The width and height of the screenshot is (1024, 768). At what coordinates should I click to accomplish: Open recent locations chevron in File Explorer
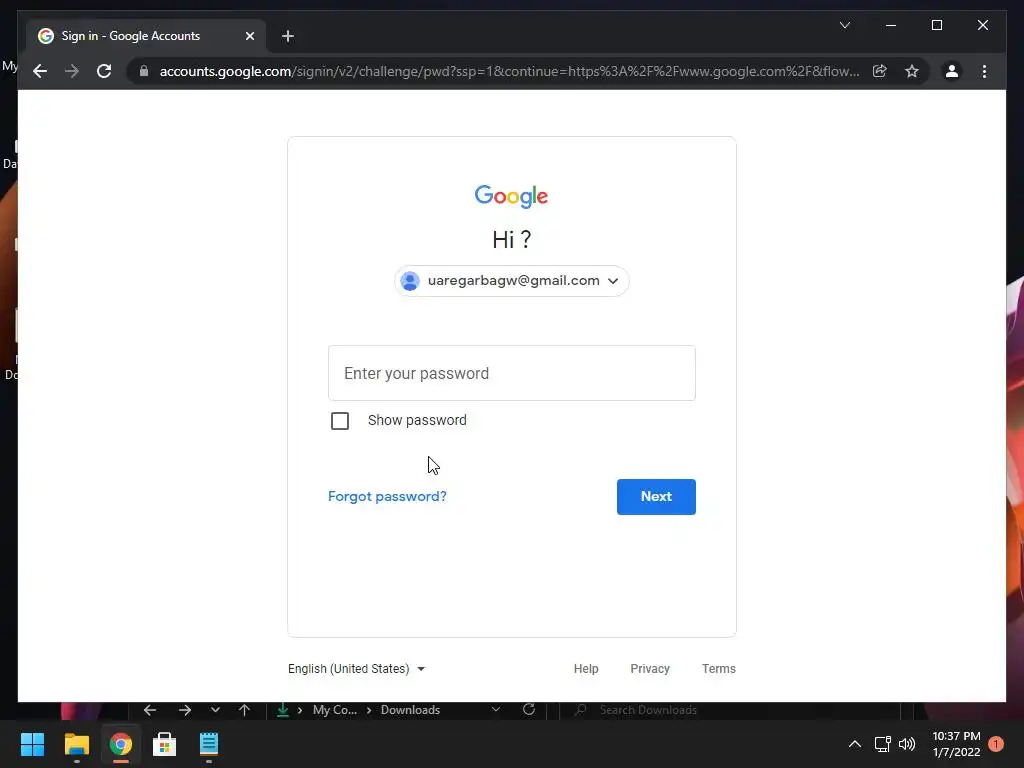click(x=215, y=710)
